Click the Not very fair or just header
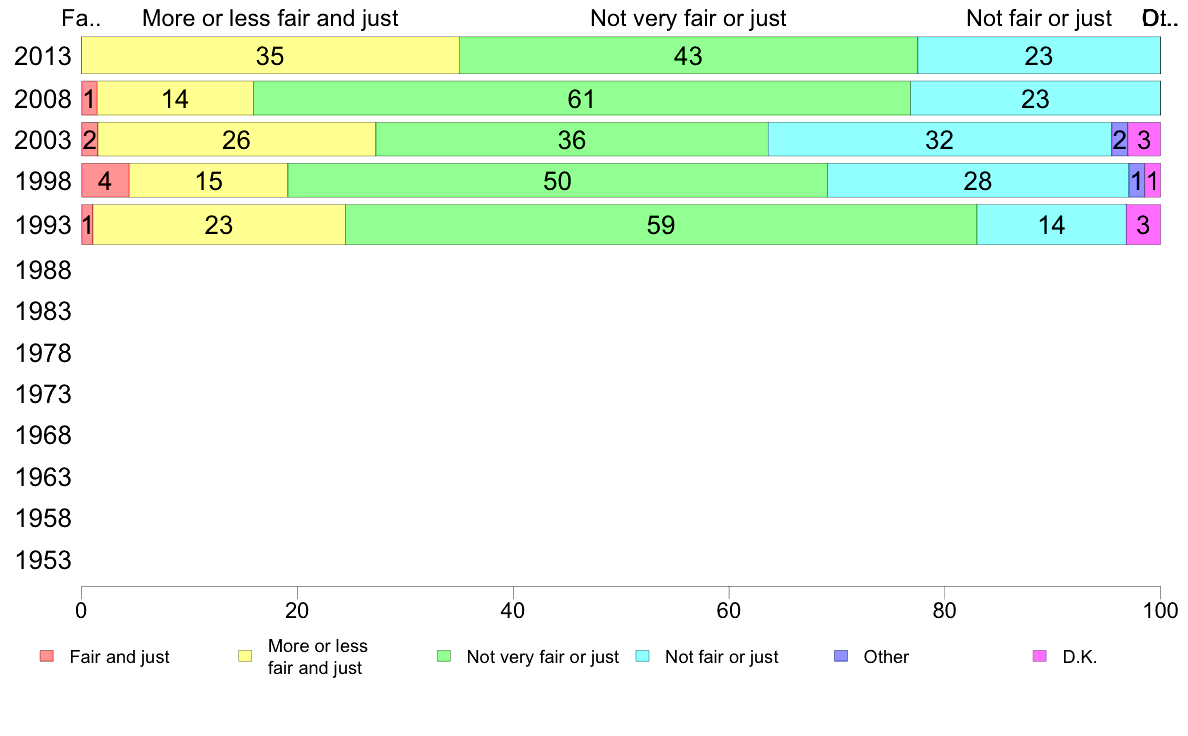Image resolution: width=1188 pixels, height=736 pixels. coord(688,18)
